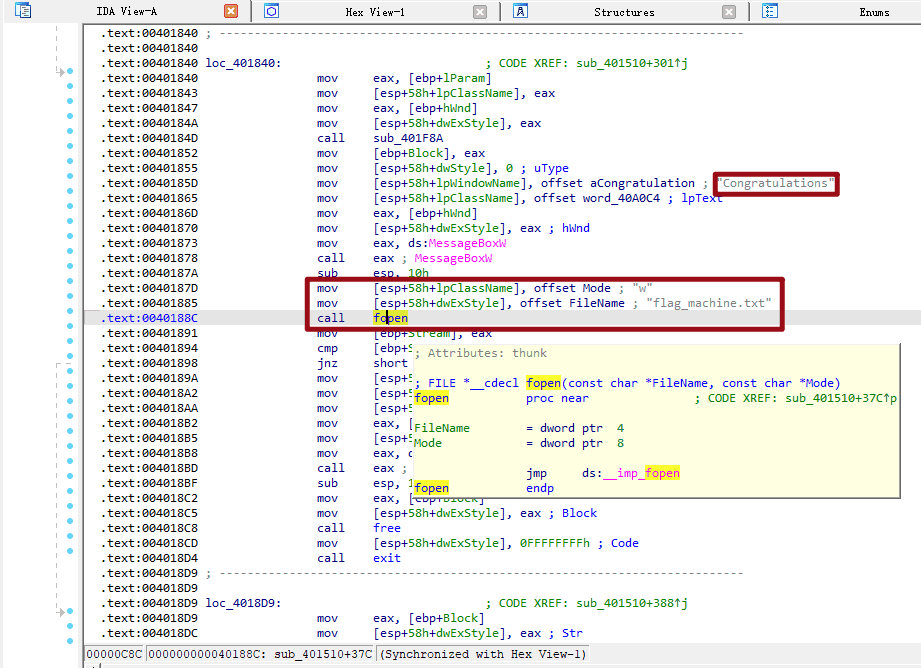Click loc_4018D9 label
The image size is (921, 668).
(x=243, y=603)
